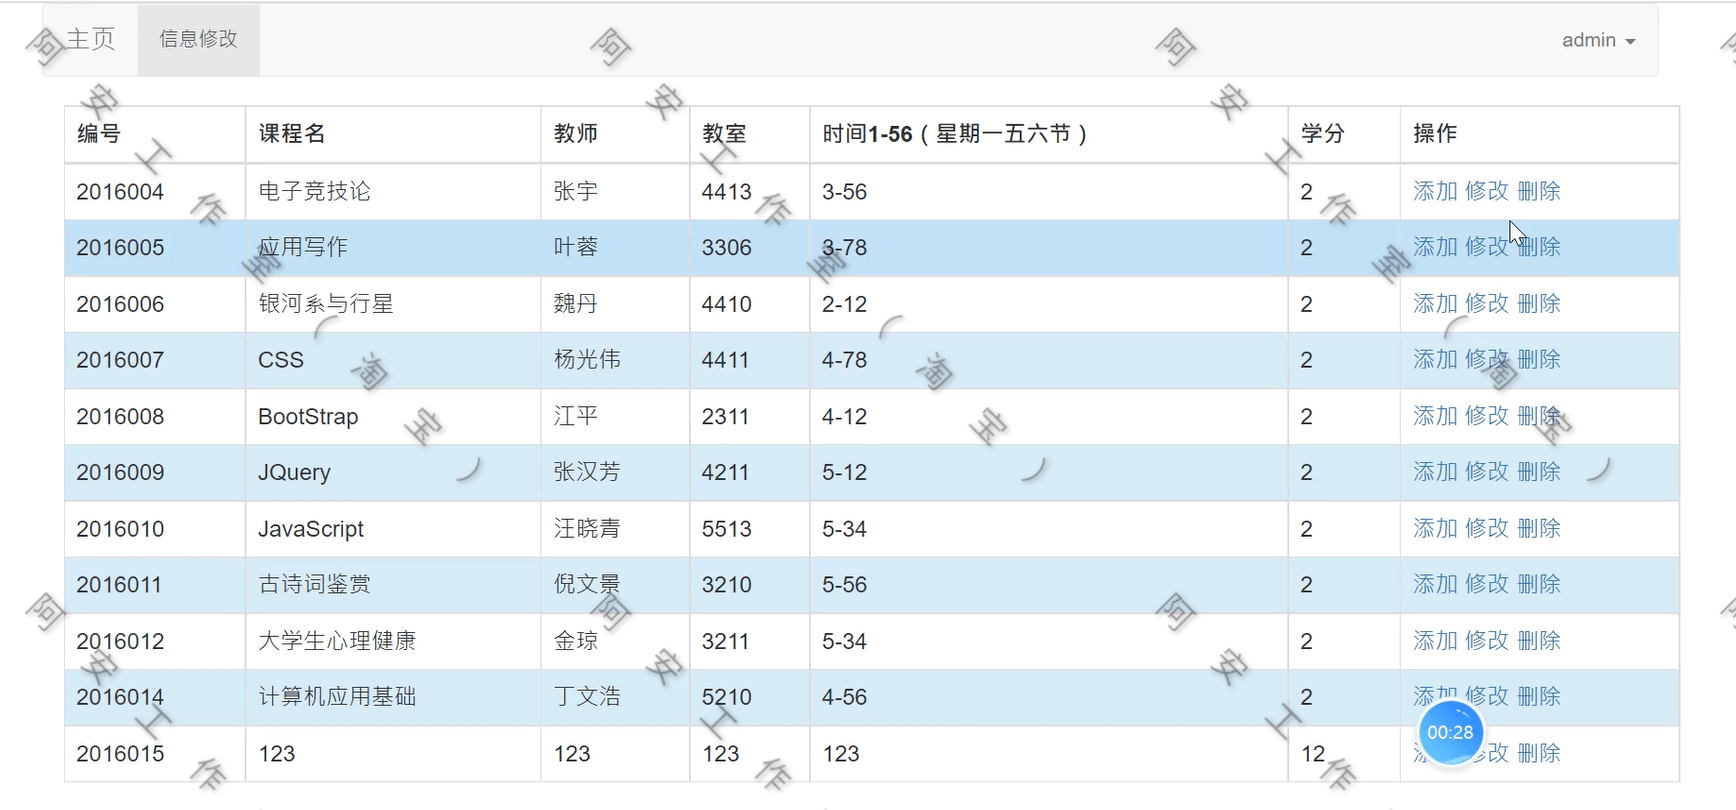Select teacher name 杨光伟
The width and height of the screenshot is (1736, 810).
point(587,359)
